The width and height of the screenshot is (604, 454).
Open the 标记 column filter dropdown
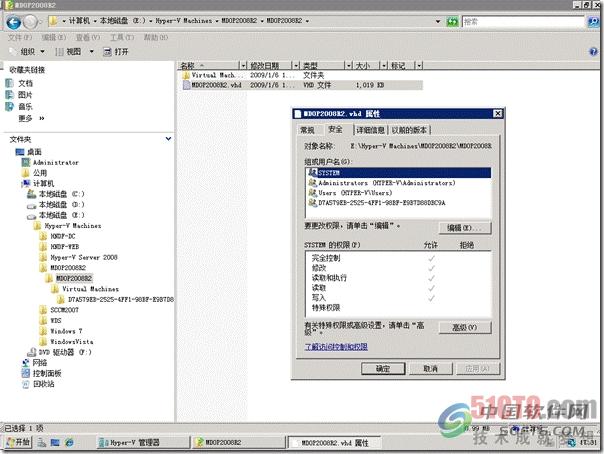419,65
